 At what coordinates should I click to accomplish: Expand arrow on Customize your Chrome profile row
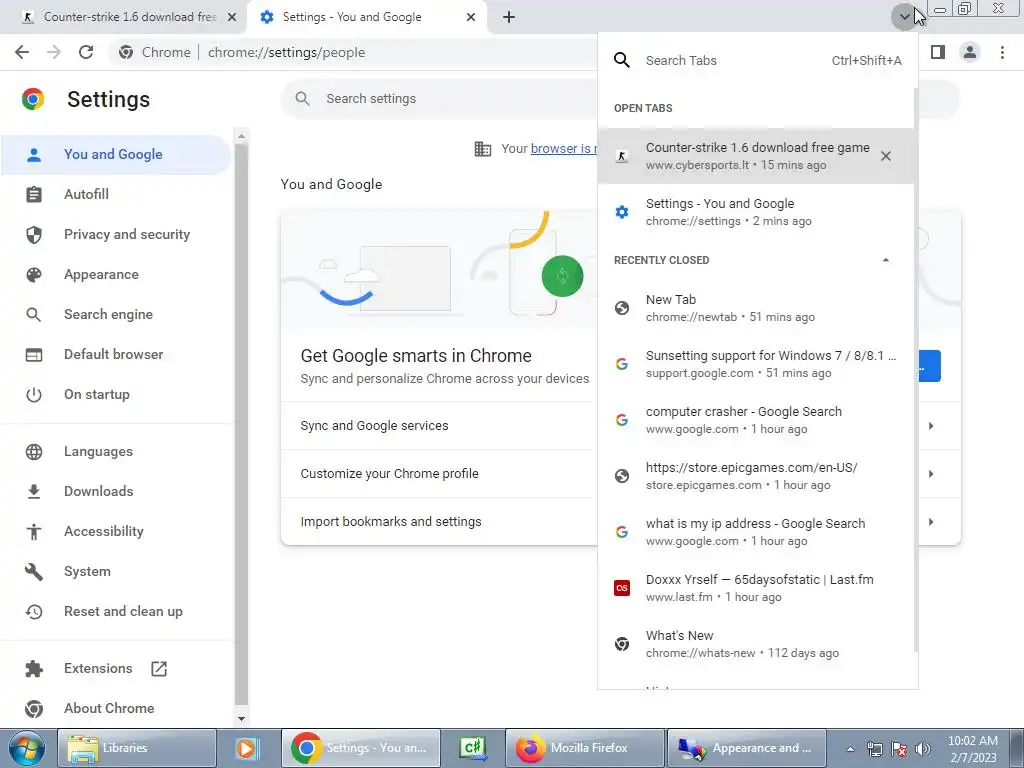point(931,474)
